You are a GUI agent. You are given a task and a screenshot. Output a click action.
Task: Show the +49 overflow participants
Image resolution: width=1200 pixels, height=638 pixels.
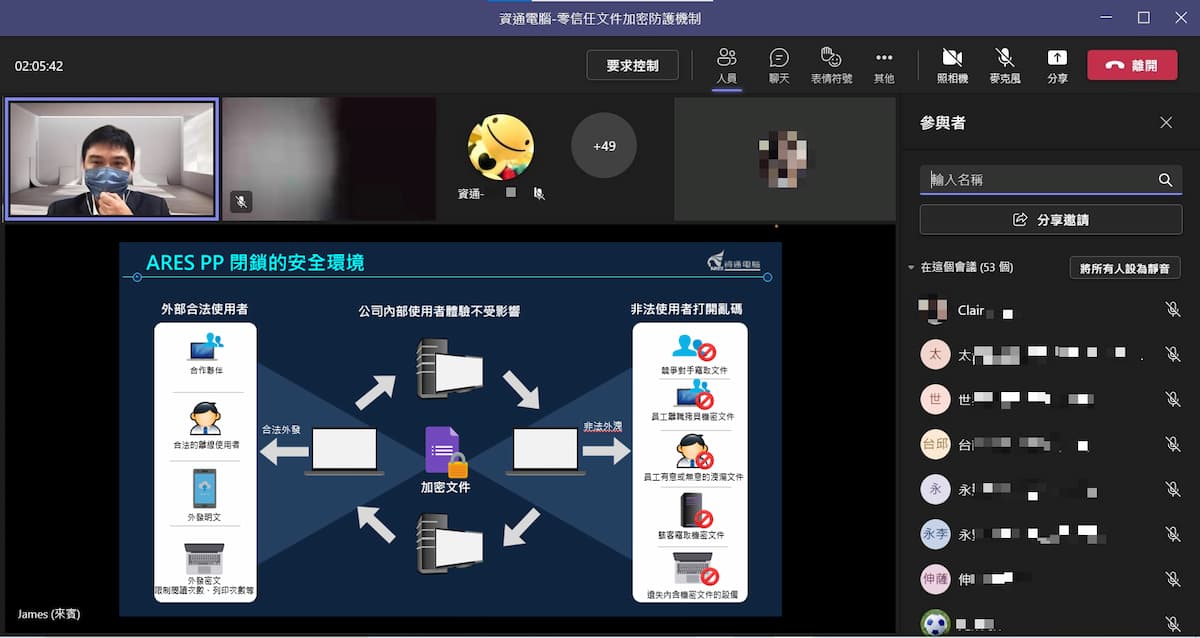pos(604,146)
